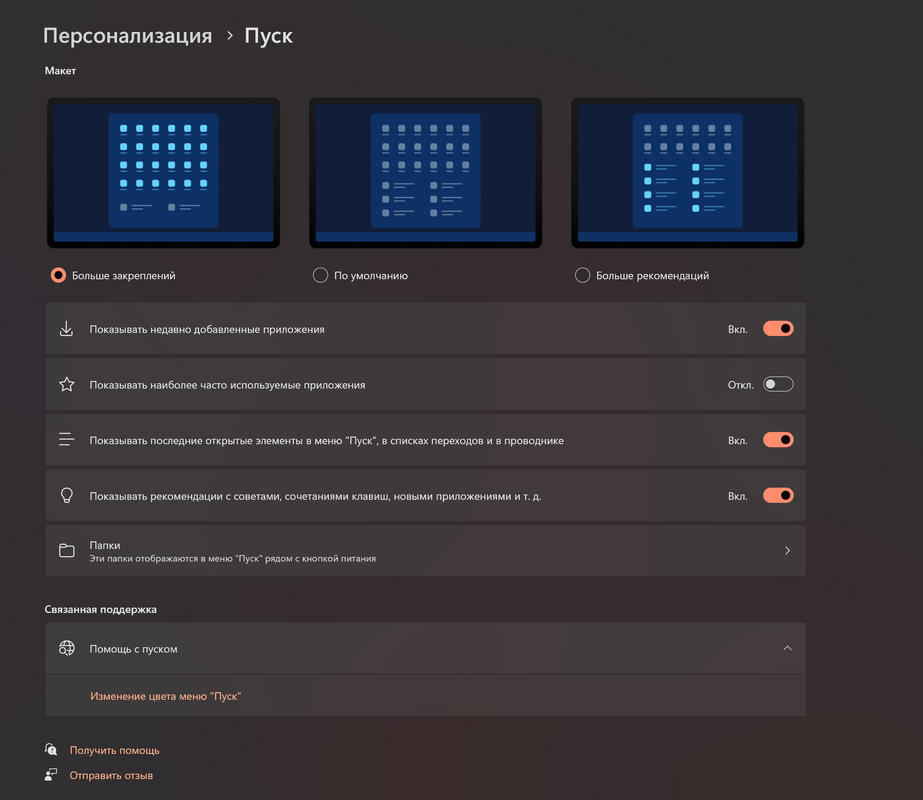Image resolution: width=923 pixels, height=800 pixels.
Task: Click the Показывать недавно добавленные приложения label
Action: point(207,329)
